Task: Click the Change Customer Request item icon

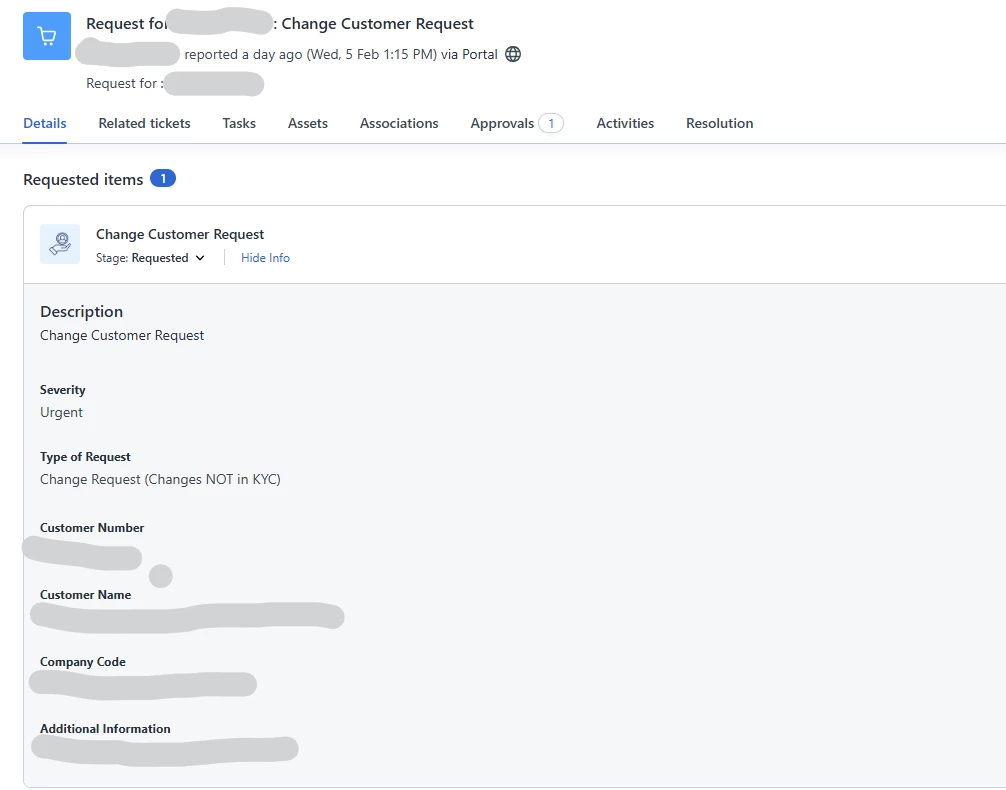Action: click(x=60, y=244)
